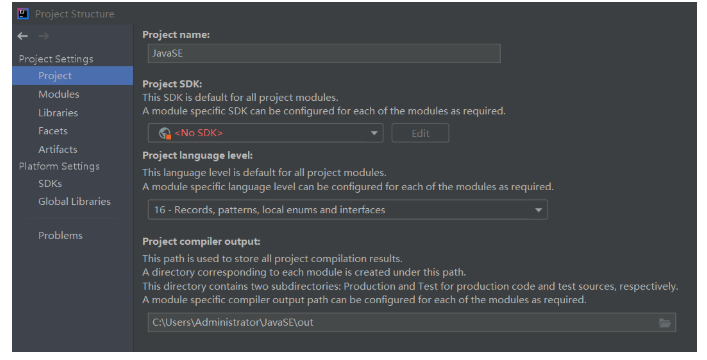Expand the Project language level dropdown arrow
Viewport: 707px width, 360px height.
[x=538, y=210]
